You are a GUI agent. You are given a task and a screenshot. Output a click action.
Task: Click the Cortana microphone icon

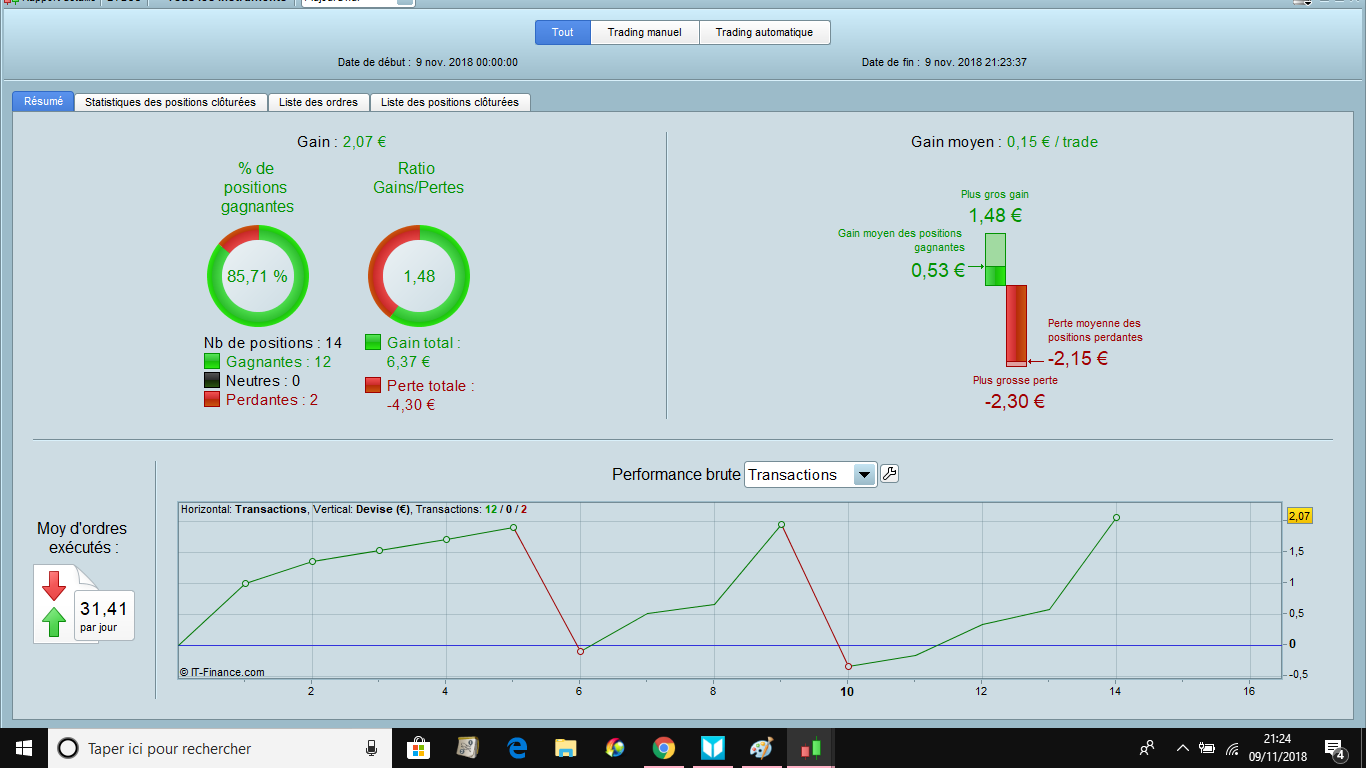click(x=371, y=748)
